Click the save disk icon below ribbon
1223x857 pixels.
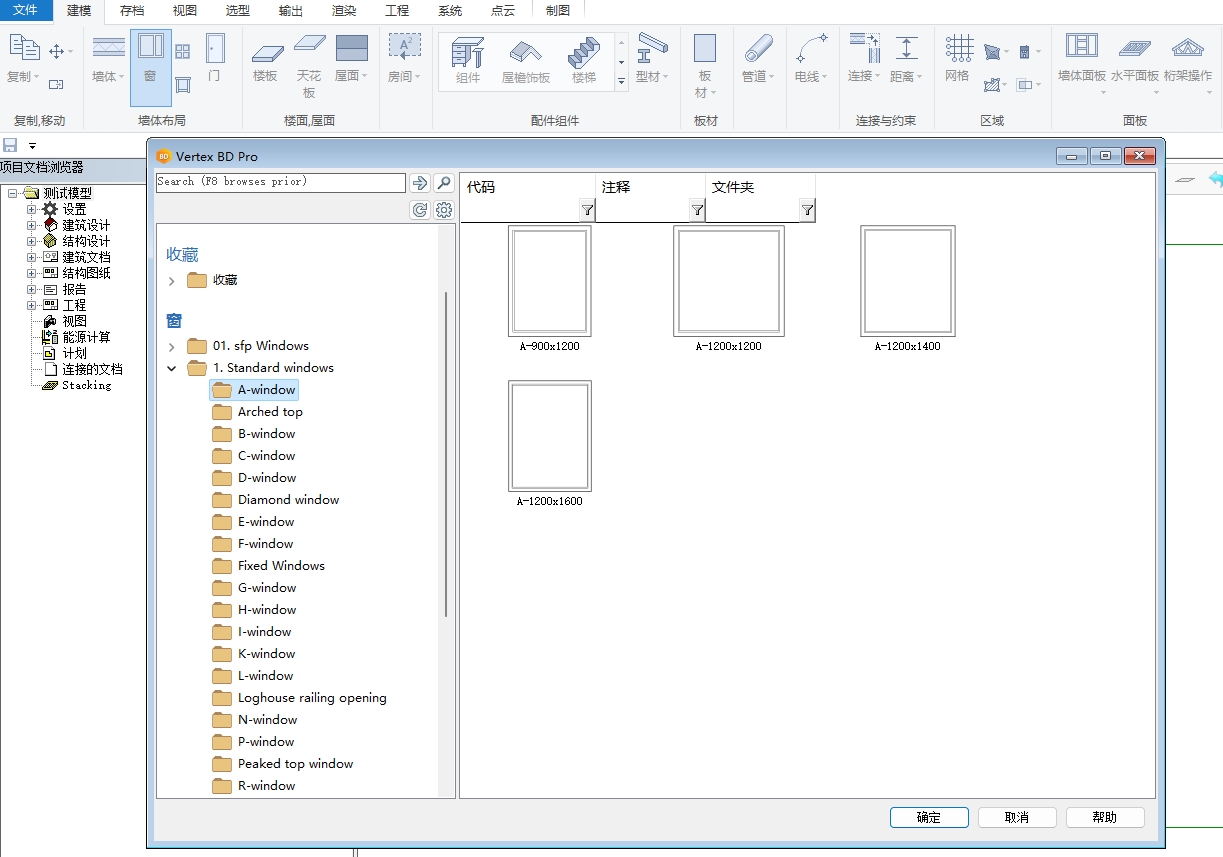pyautogui.click(x=10, y=146)
